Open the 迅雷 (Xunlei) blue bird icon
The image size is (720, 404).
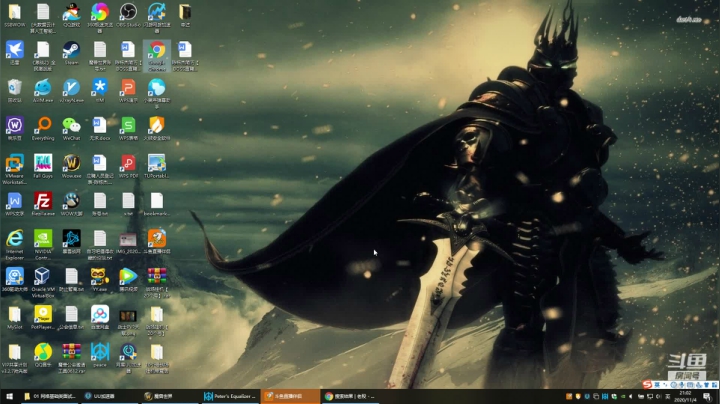click(14, 53)
